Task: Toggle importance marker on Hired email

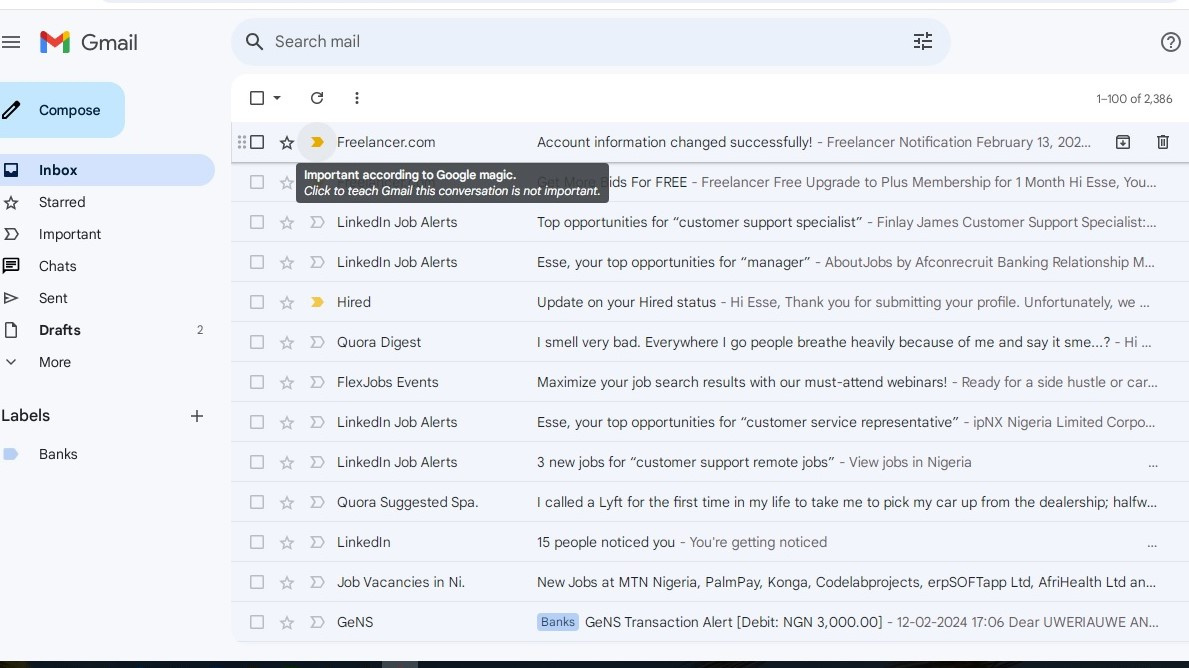Action: click(x=317, y=302)
